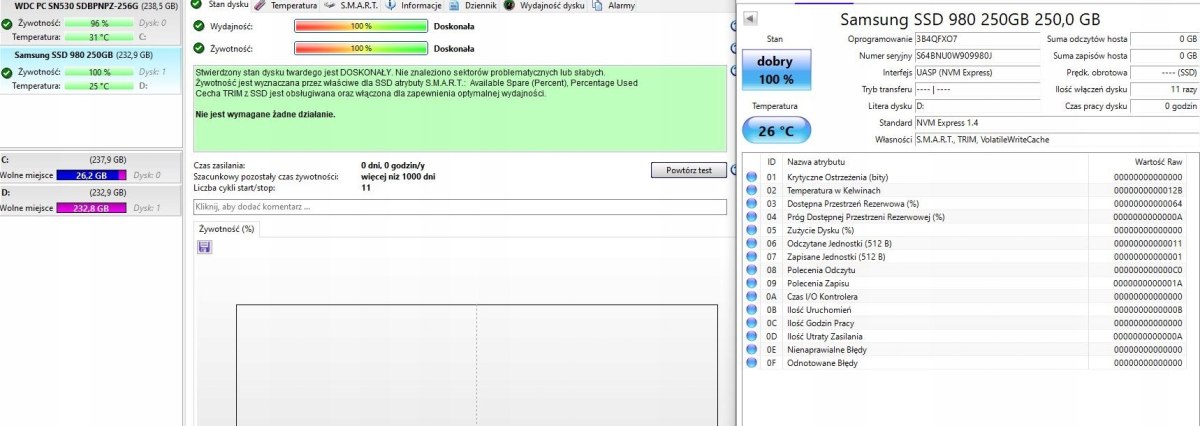Click blue status orb for Temperatura w Kelwinach
The image size is (1200, 426).
click(x=752, y=190)
